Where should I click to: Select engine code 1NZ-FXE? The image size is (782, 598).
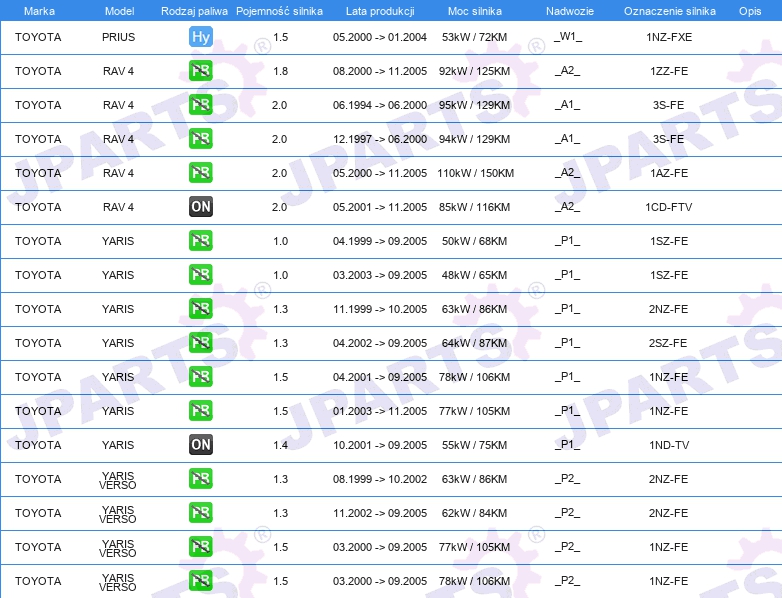[669, 37]
